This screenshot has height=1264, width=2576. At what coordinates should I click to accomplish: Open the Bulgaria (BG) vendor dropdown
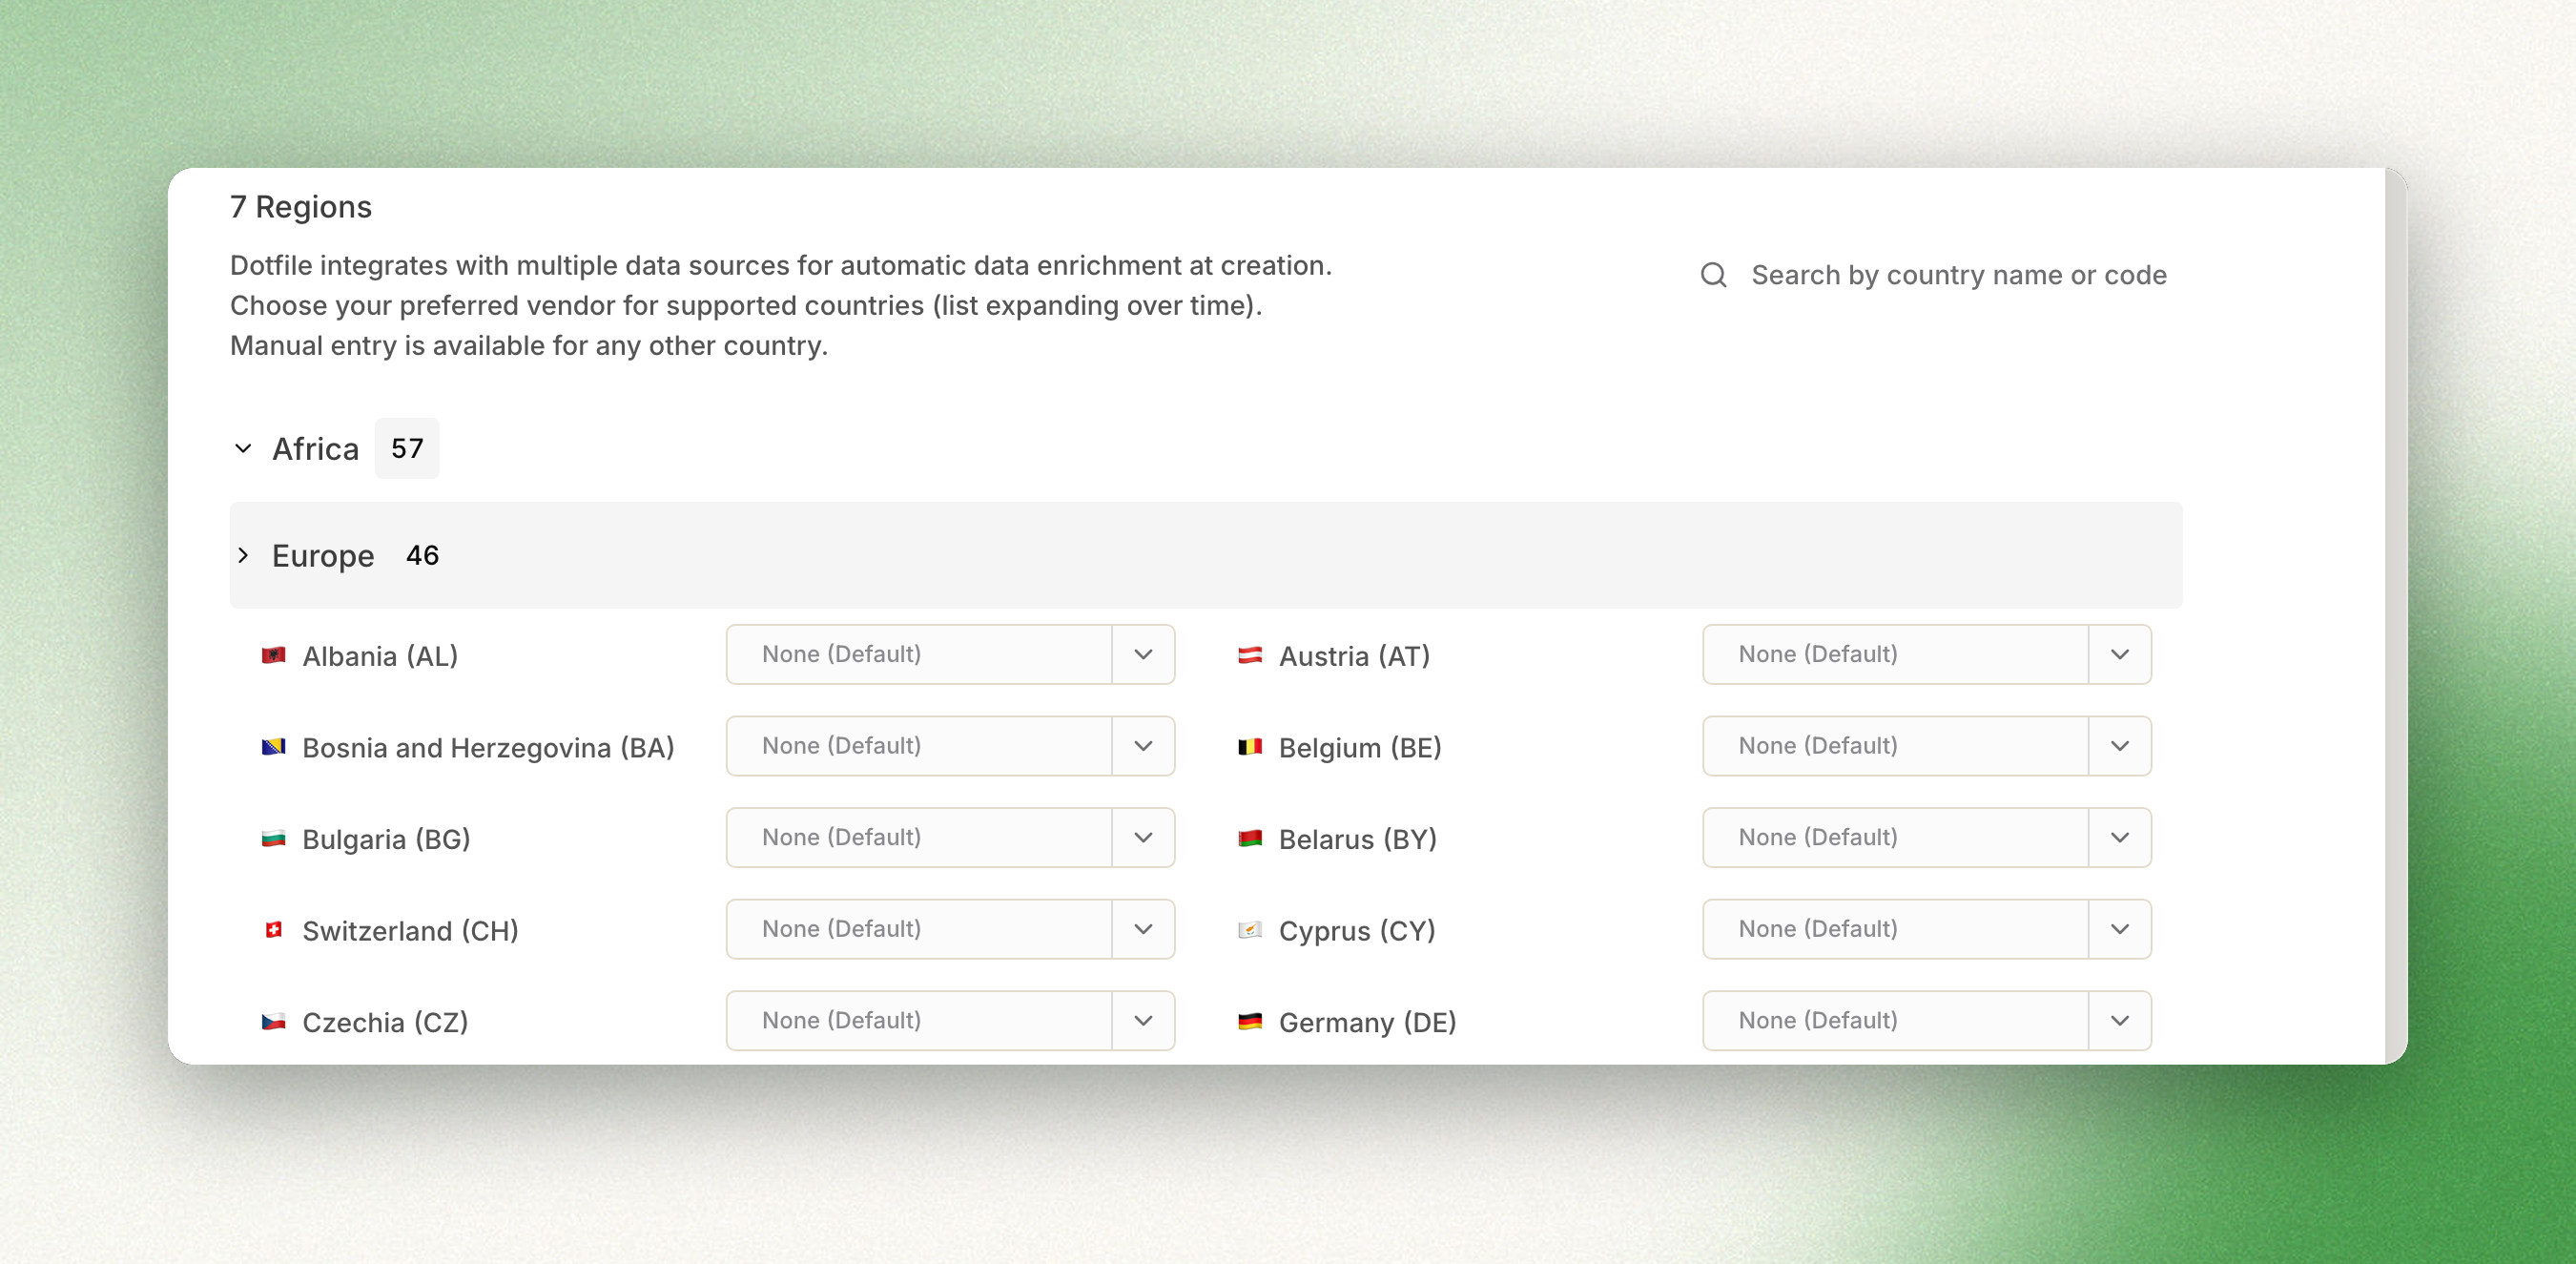point(950,838)
